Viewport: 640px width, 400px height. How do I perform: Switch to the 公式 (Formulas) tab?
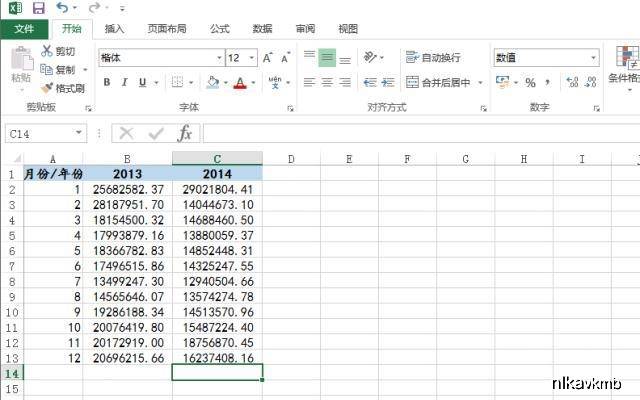[x=220, y=29]
